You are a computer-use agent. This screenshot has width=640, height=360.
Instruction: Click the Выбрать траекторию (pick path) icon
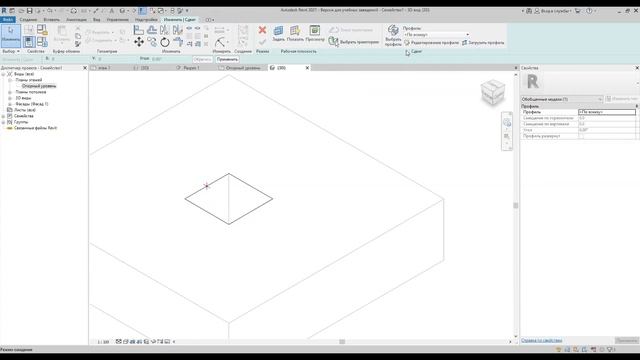tap(333, 41)
